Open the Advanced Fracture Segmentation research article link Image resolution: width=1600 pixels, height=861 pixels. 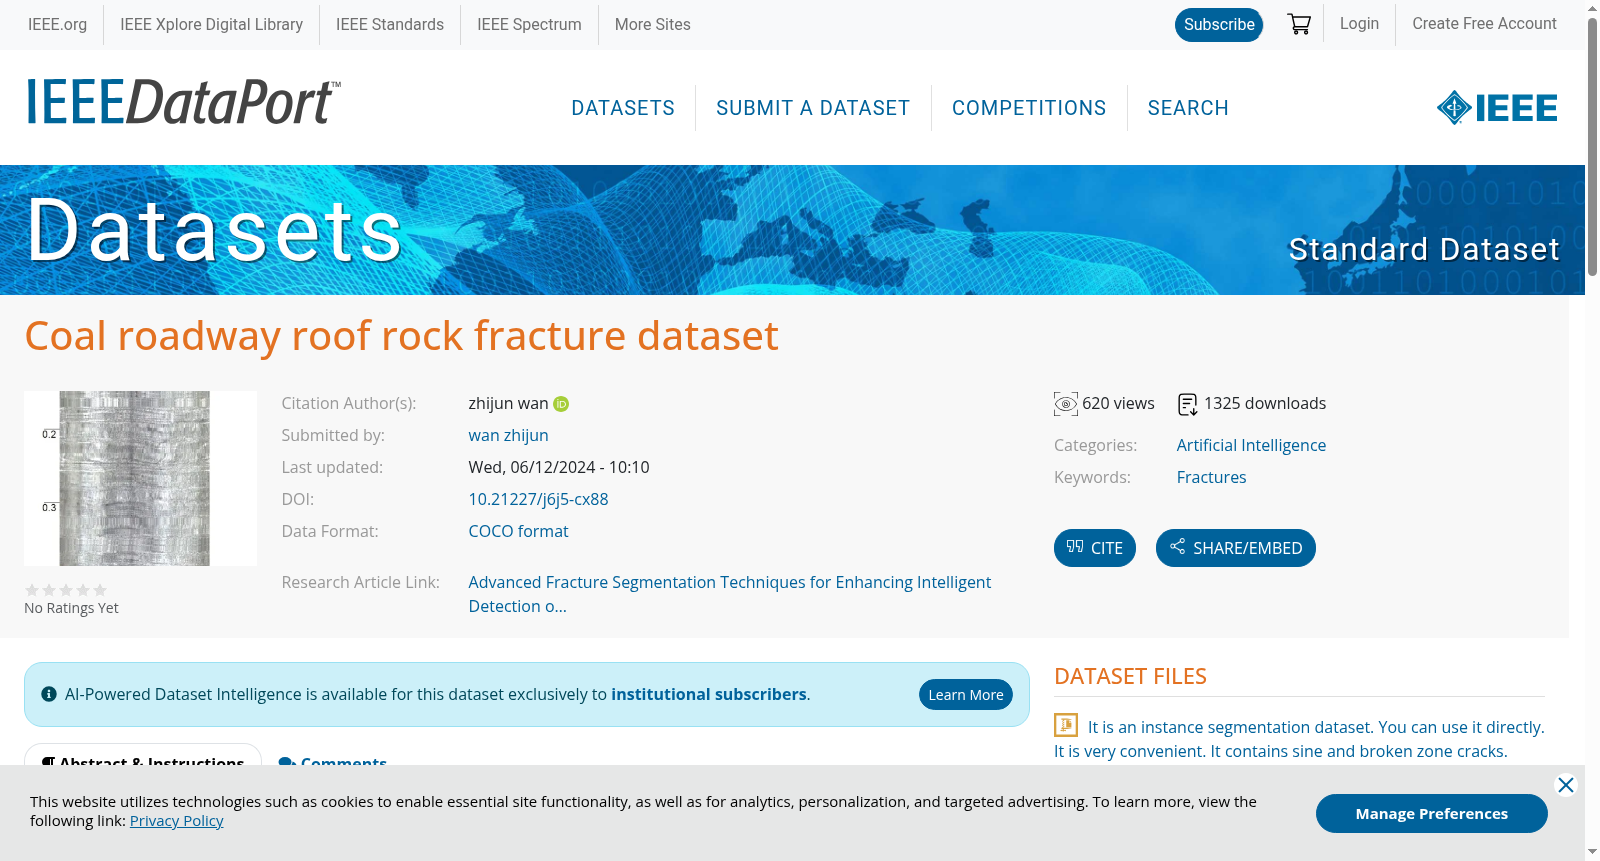(730, 594)
